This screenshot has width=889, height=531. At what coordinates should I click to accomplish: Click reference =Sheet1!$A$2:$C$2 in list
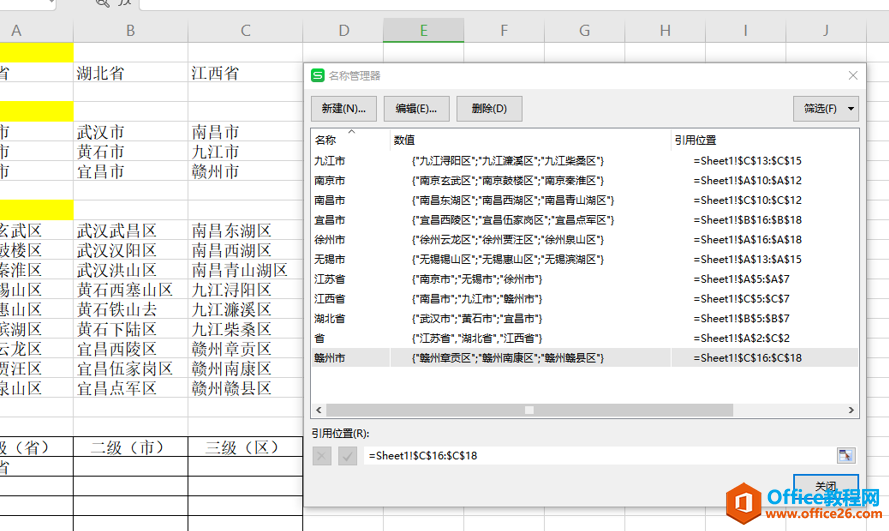741,338
